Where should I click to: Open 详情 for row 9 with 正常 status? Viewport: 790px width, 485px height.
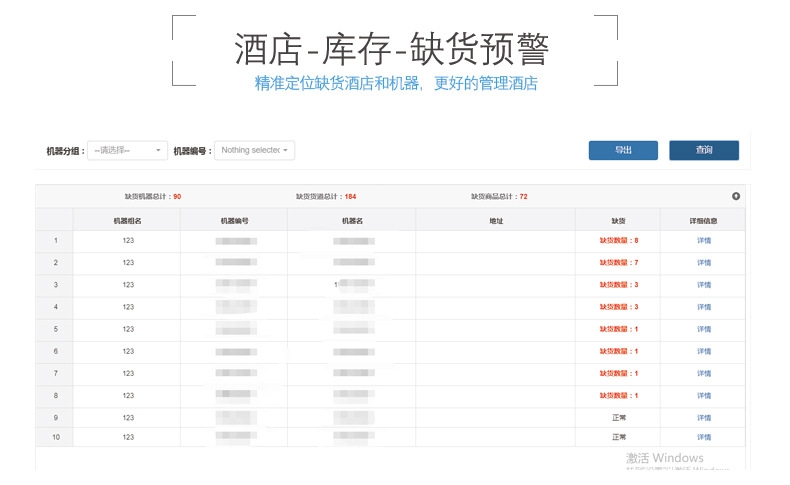click(703, 418)
